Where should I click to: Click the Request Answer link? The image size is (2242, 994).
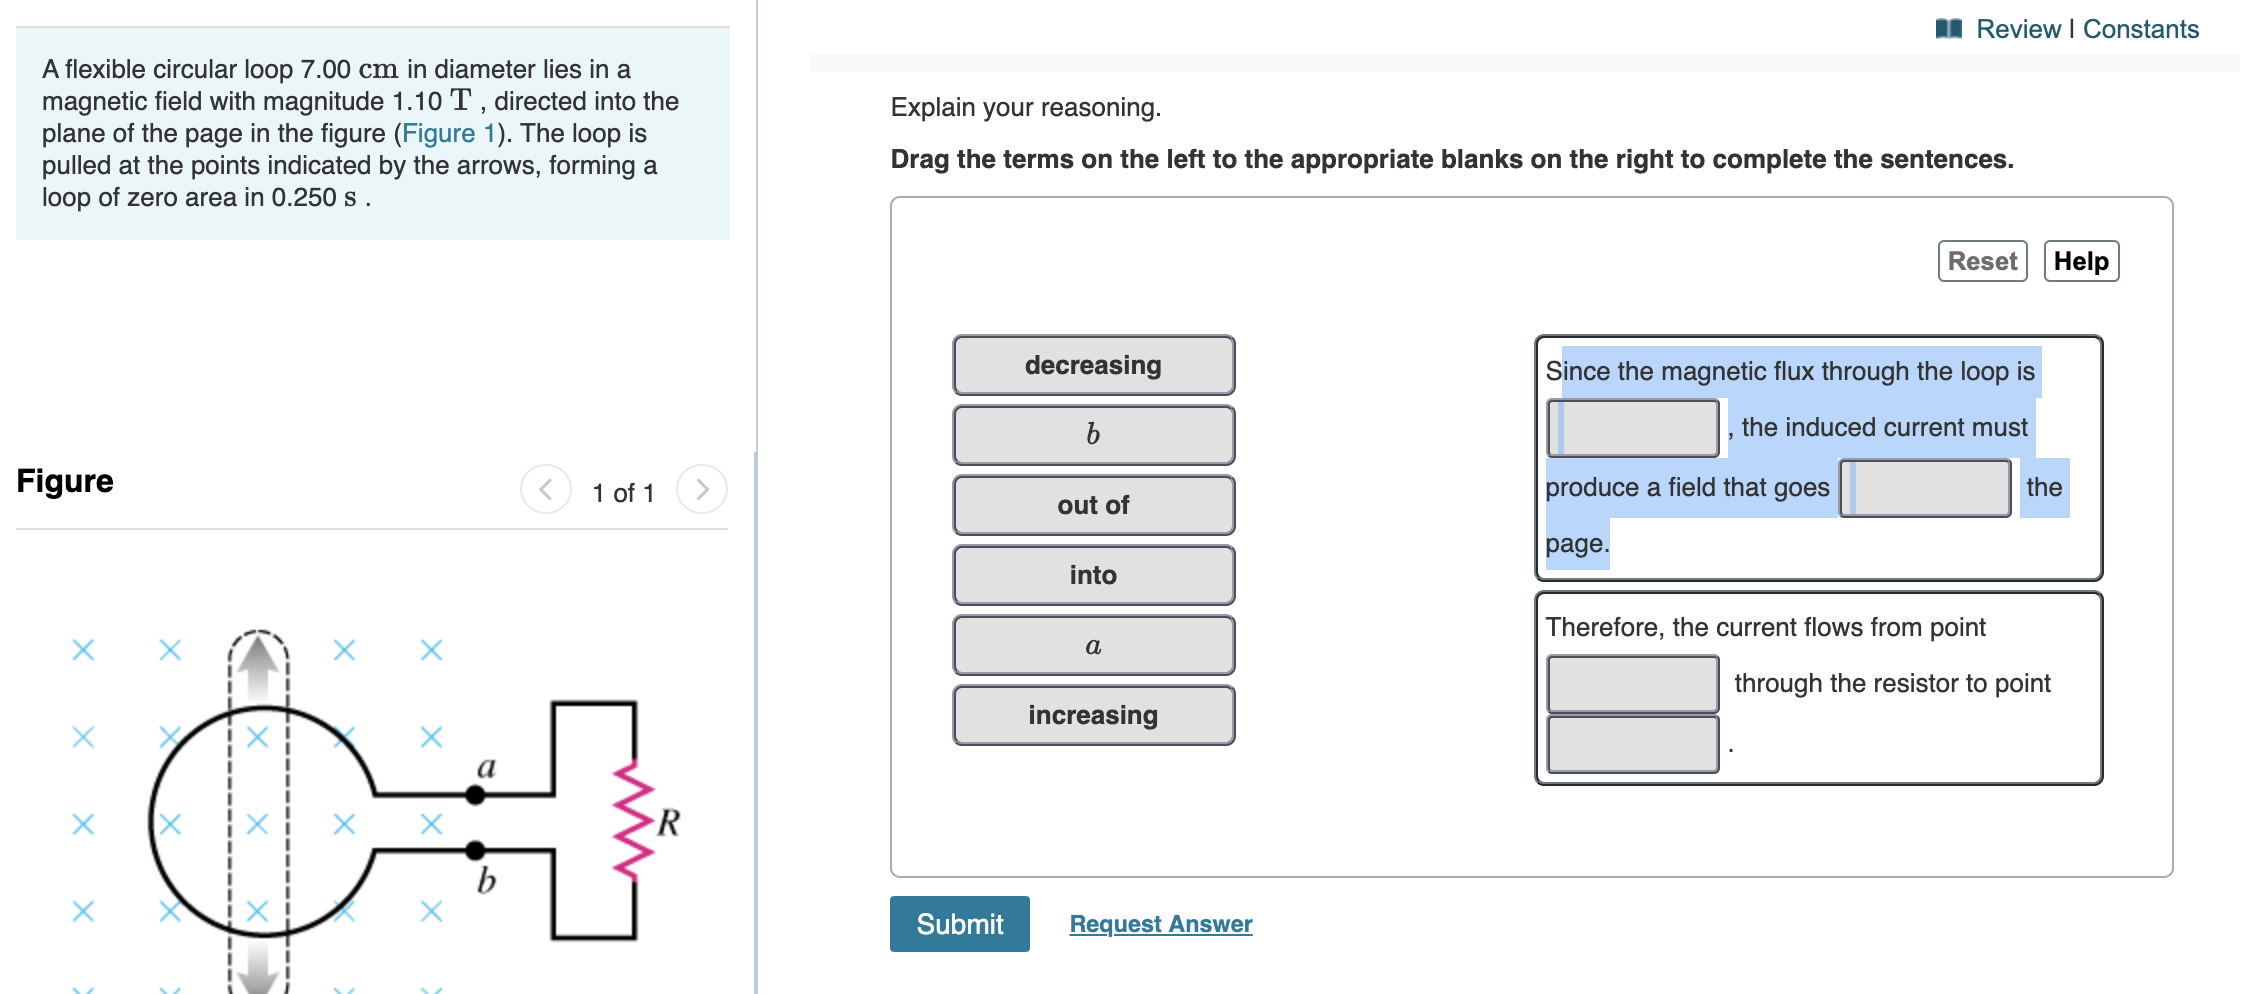click(x=1160, y=924)
